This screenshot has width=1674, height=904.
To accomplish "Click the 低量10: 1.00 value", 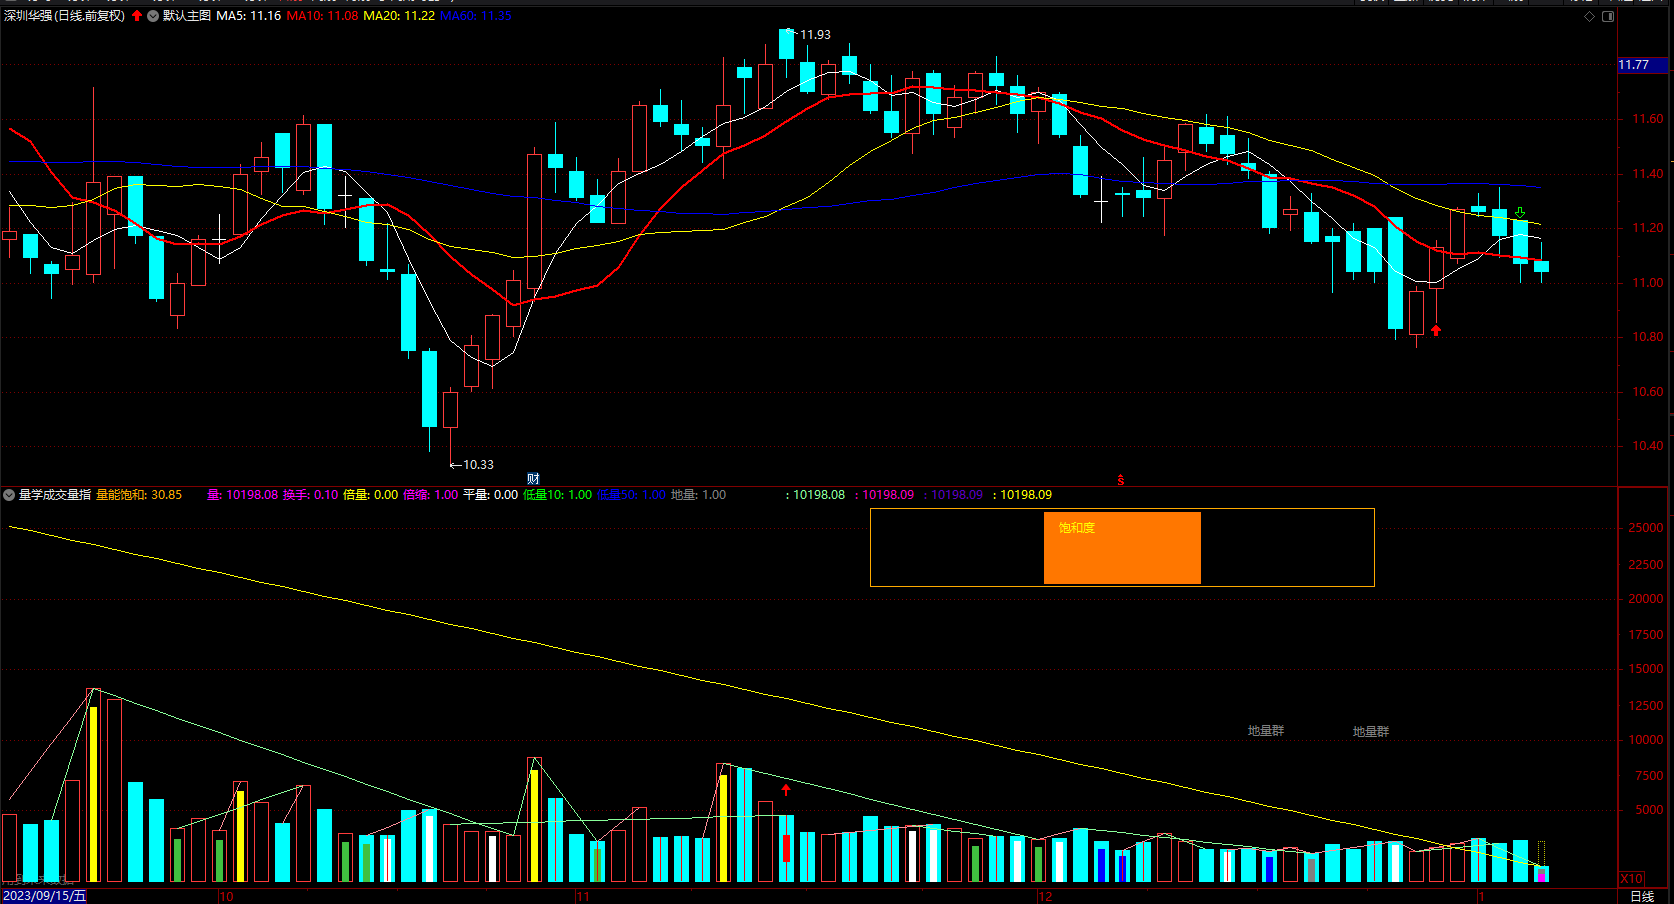I will [x=558, y=495].
